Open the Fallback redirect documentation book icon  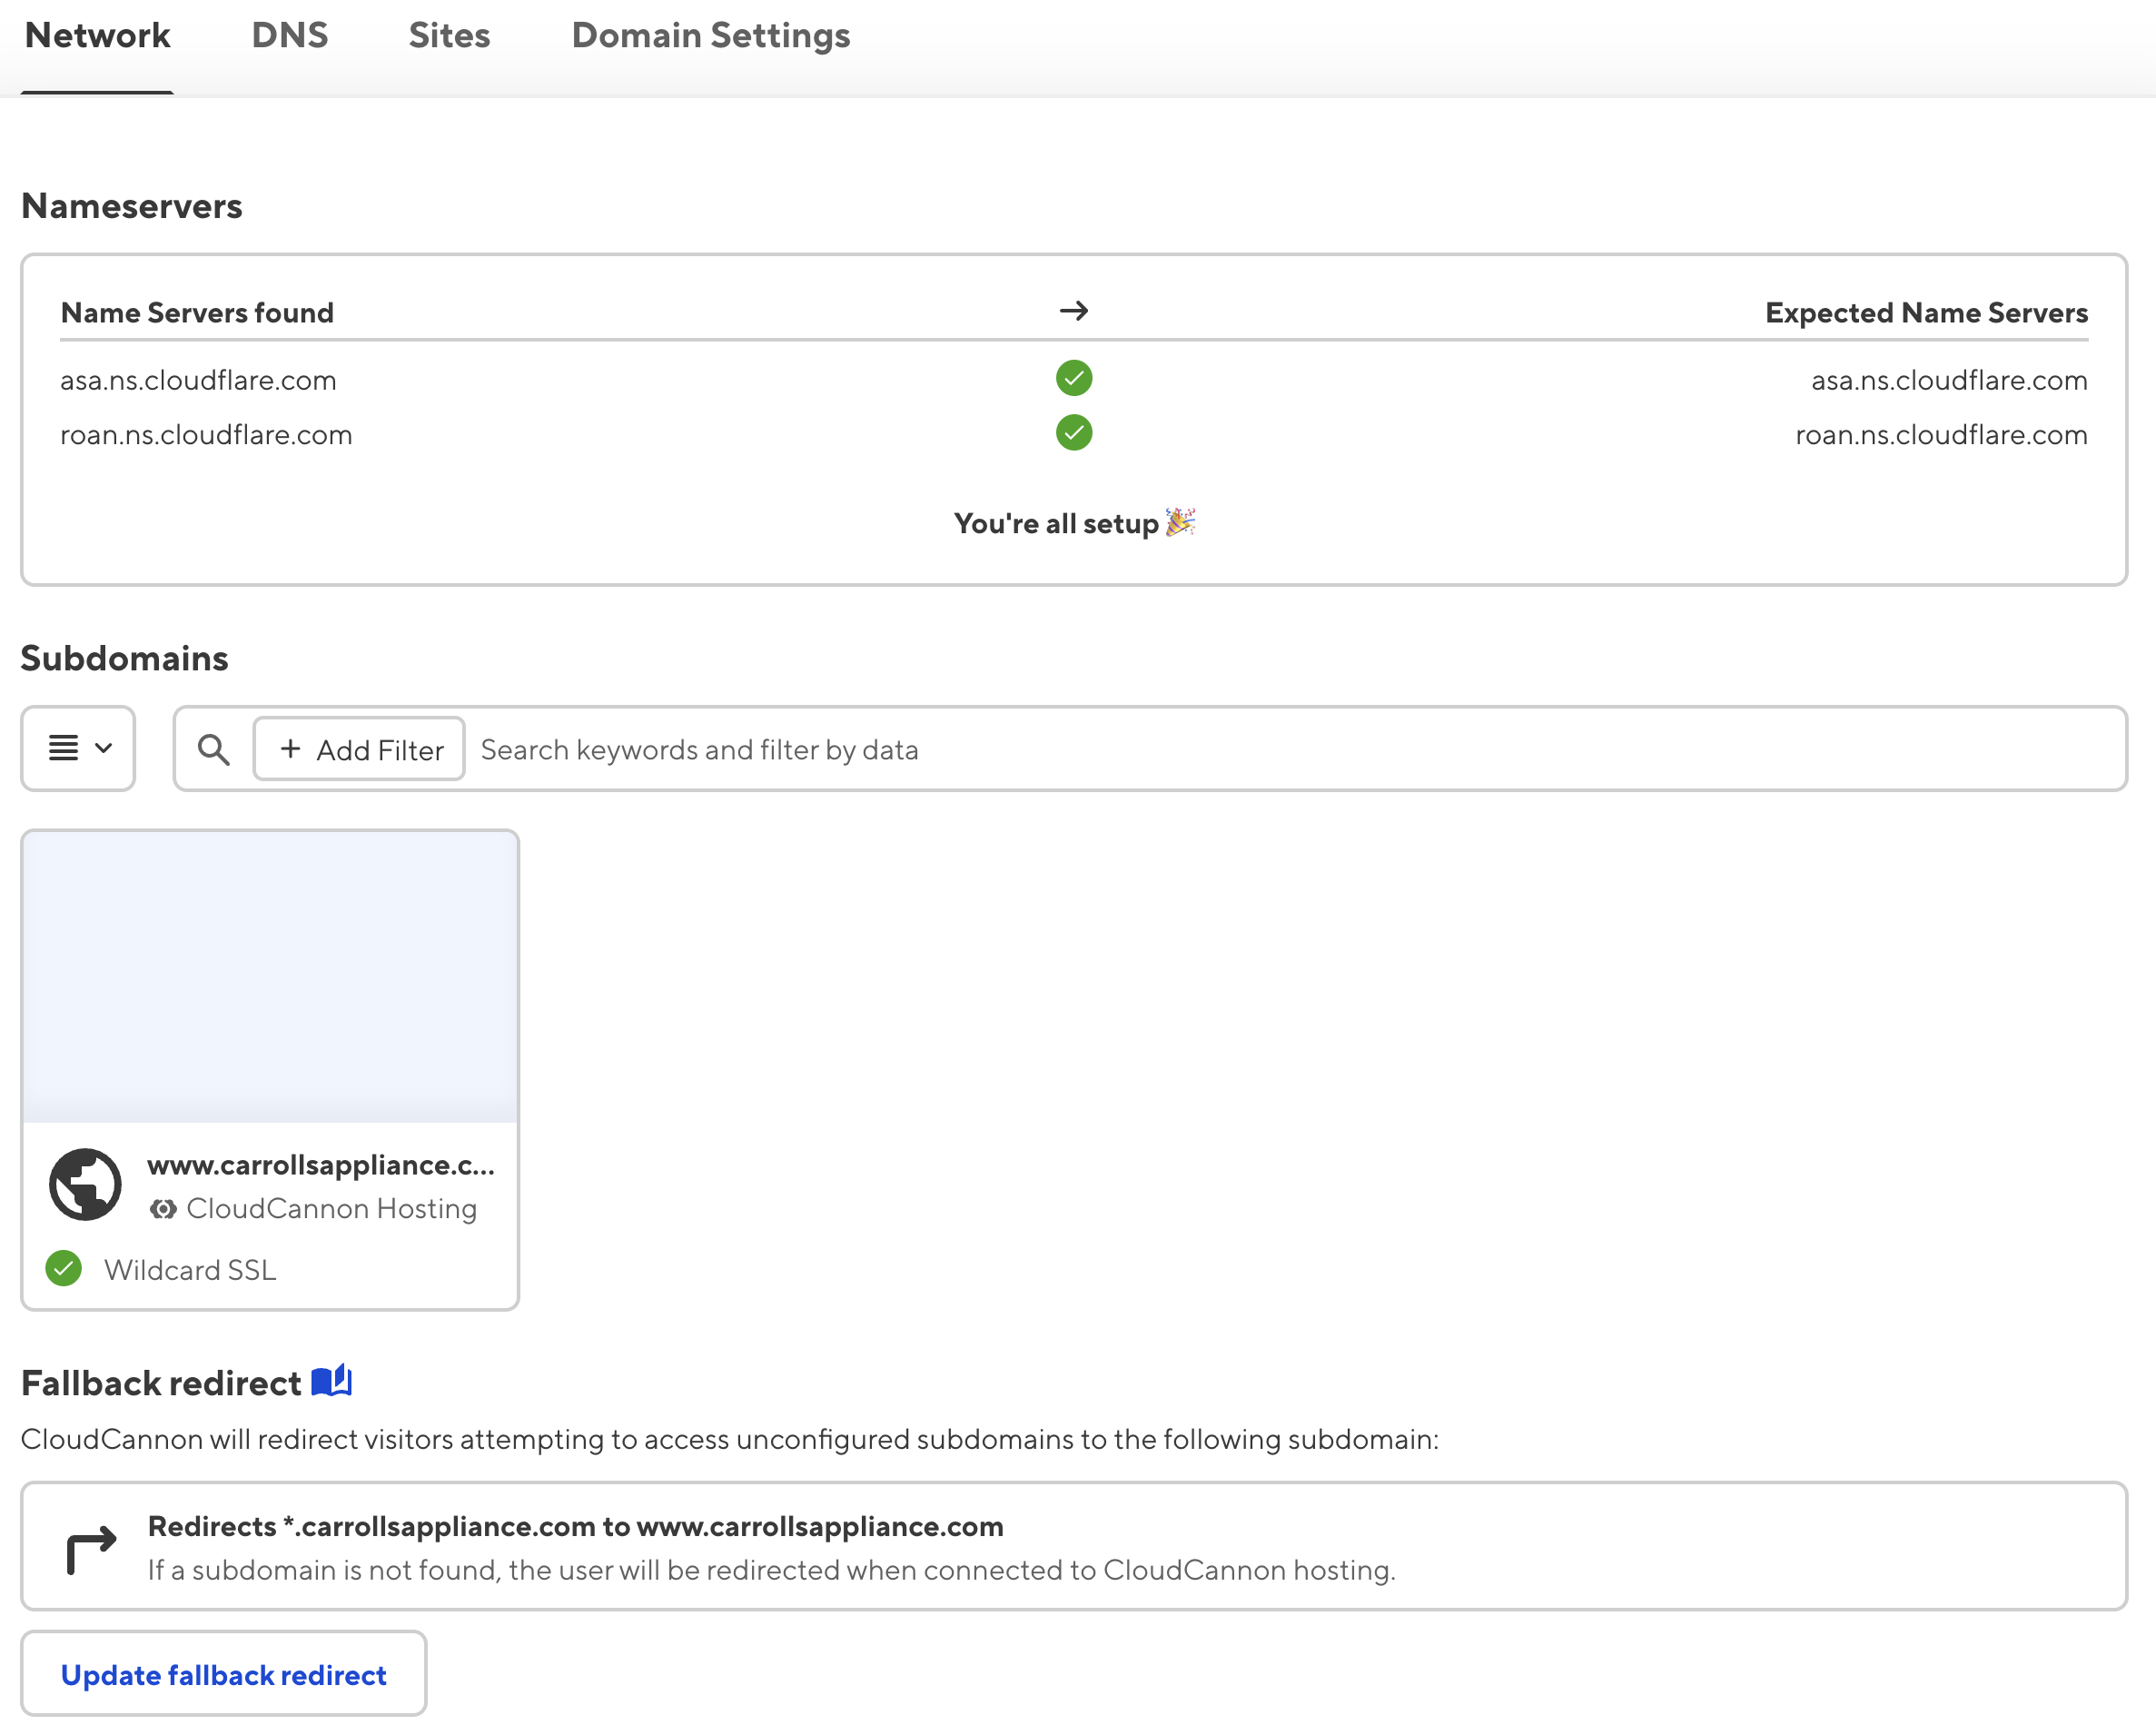point(332,1381)
